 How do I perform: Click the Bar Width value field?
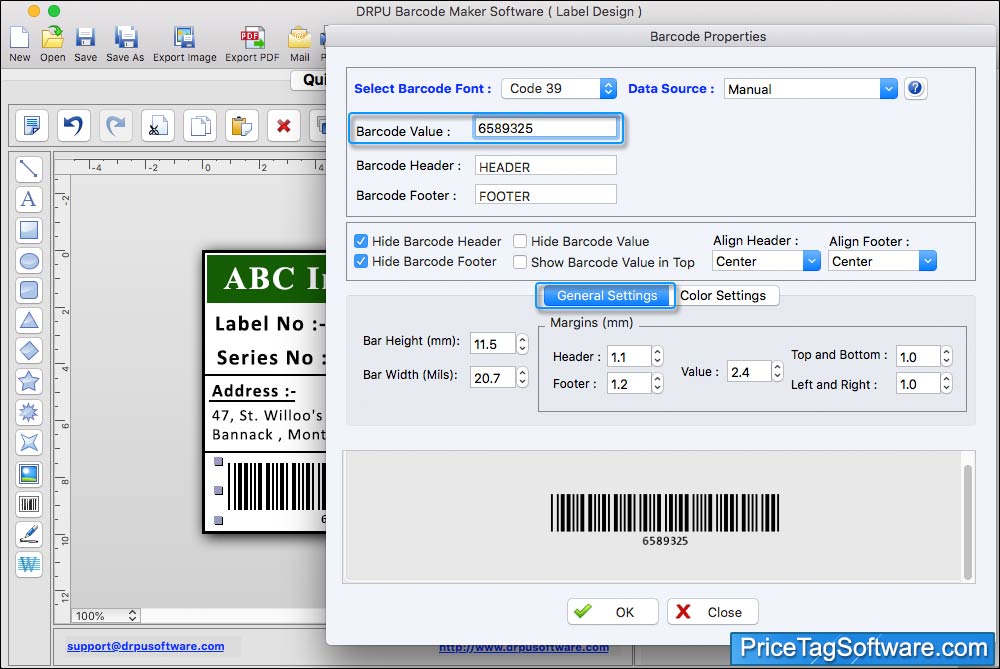(x=492, y=378)
